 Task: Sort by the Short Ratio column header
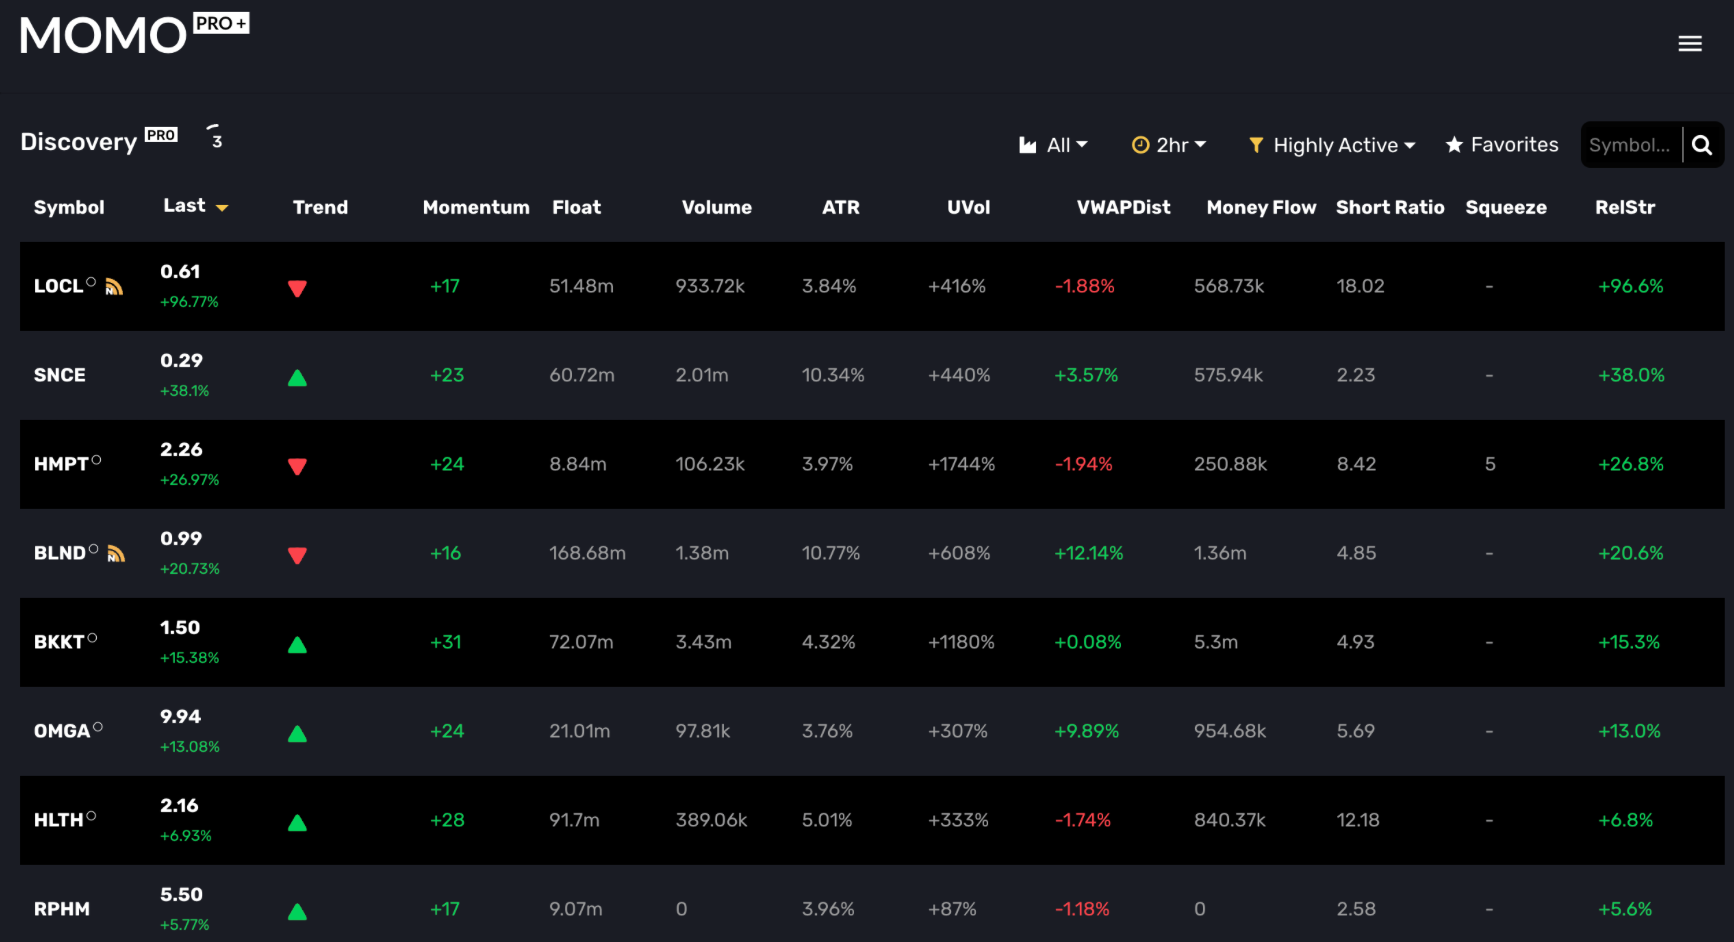[1391, 207]
